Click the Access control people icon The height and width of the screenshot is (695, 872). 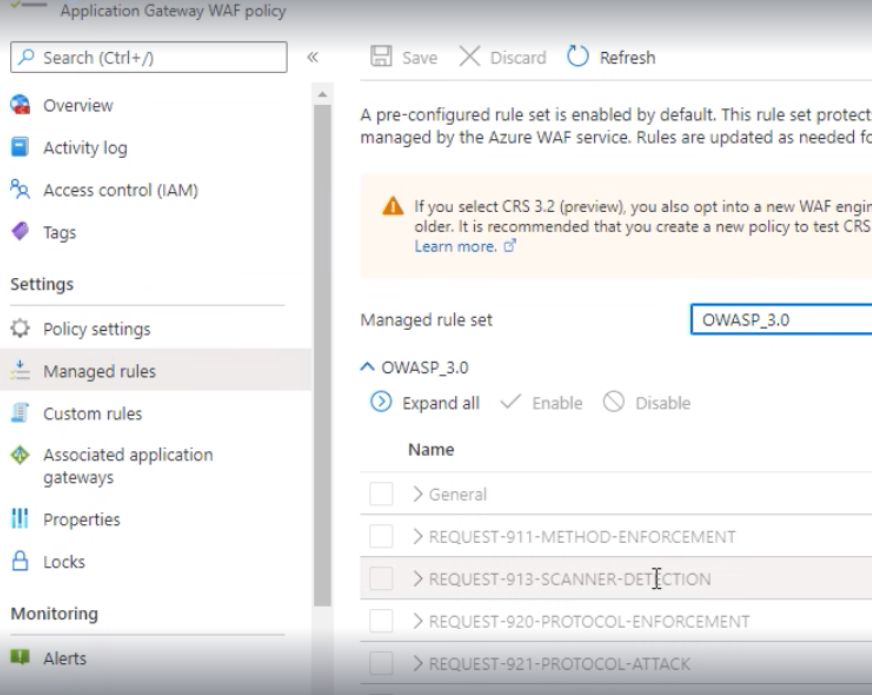(20, 190)
